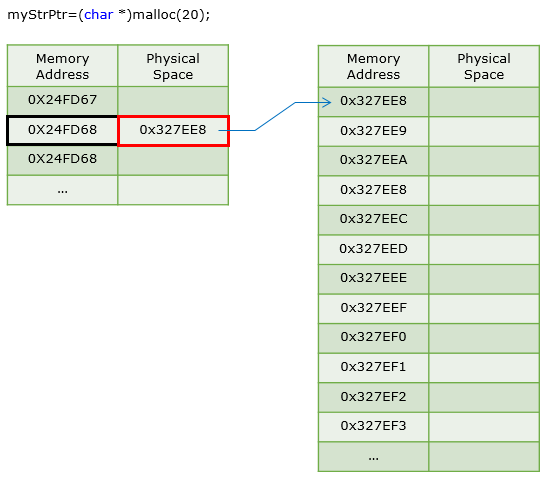
Task: Click the blue char keyword in code
Action: point(99,15)
